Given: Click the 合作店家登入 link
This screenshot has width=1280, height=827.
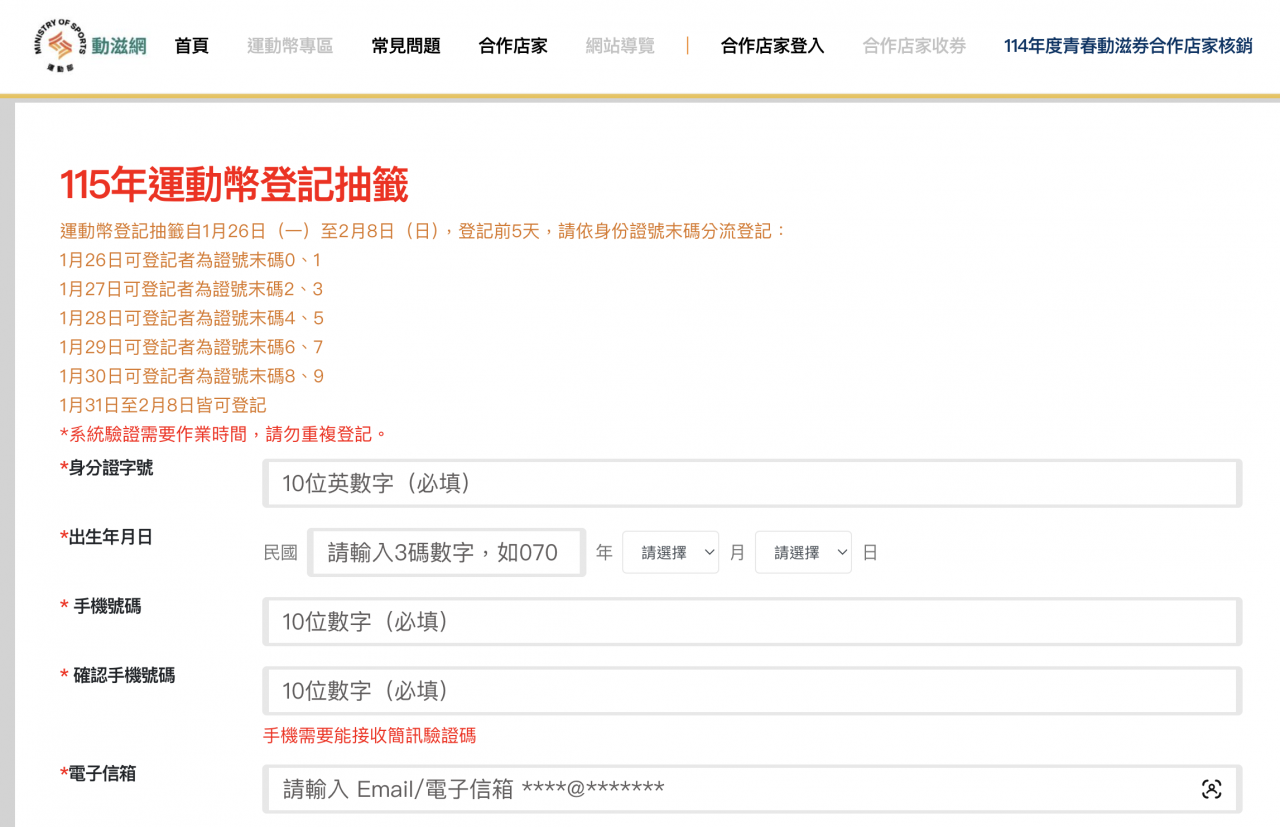Looking at the screenshot, I should click(x=772, y=46).
